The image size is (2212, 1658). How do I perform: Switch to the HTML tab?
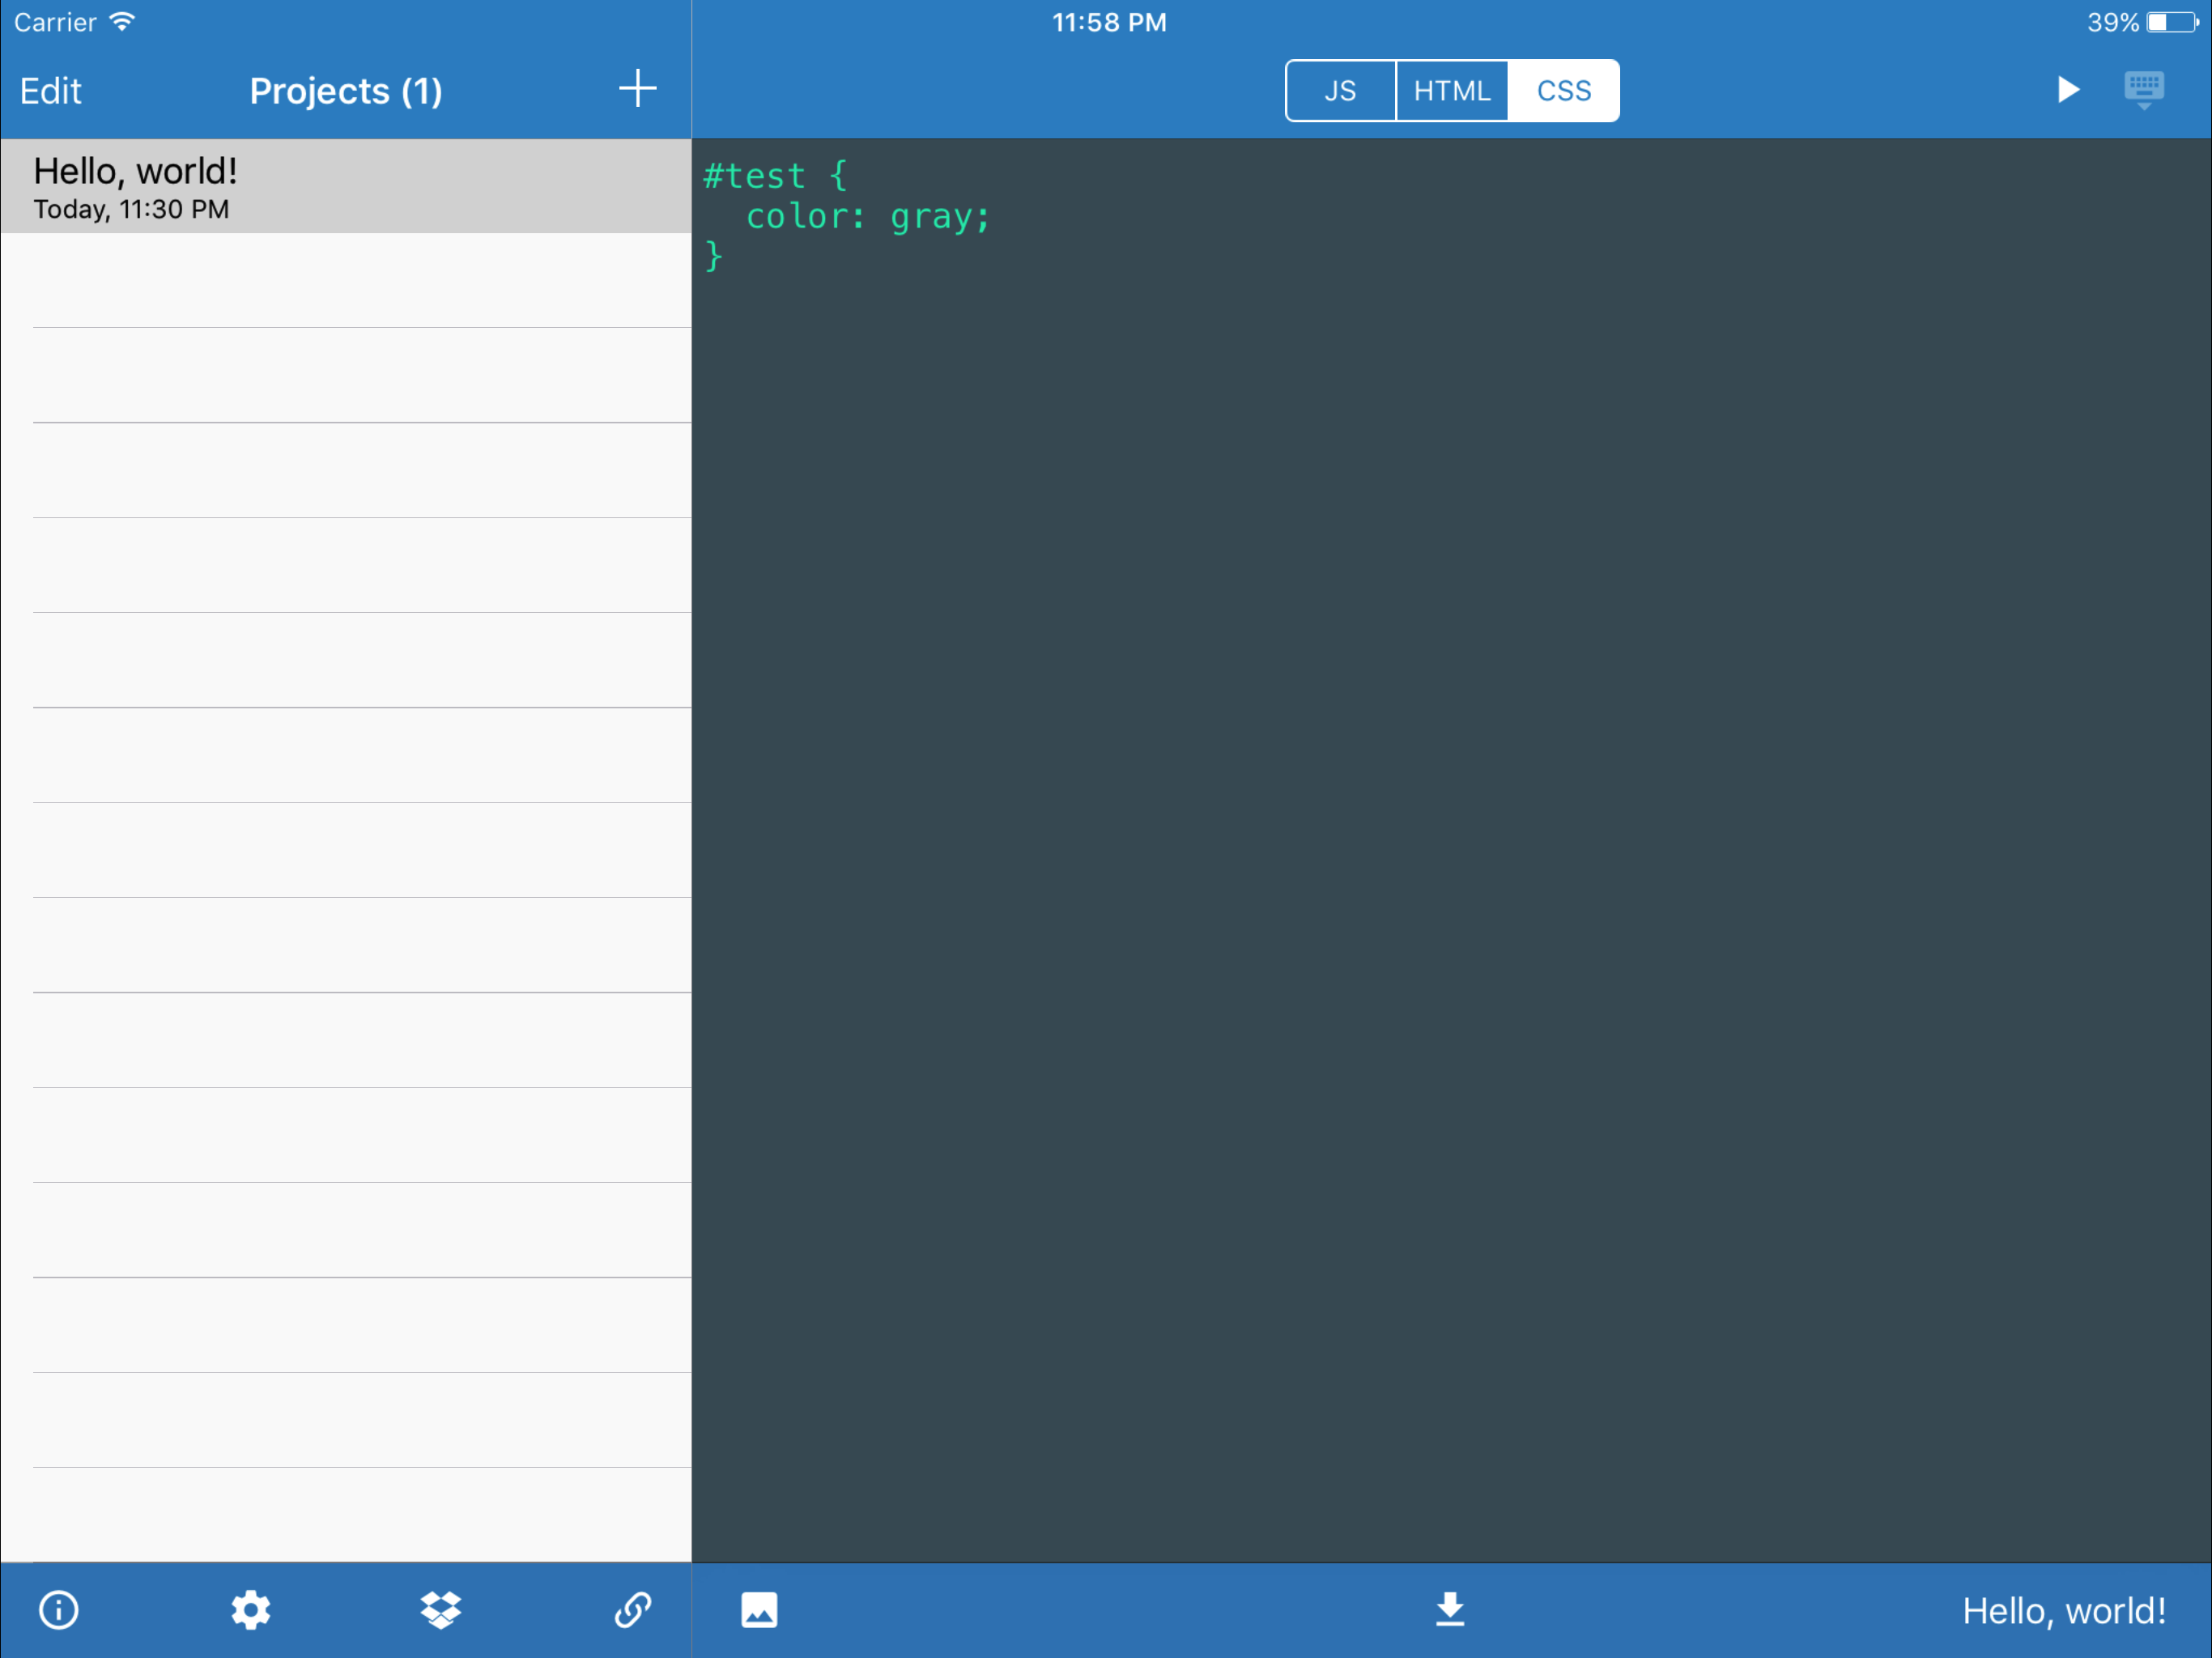coord(1451,91)
